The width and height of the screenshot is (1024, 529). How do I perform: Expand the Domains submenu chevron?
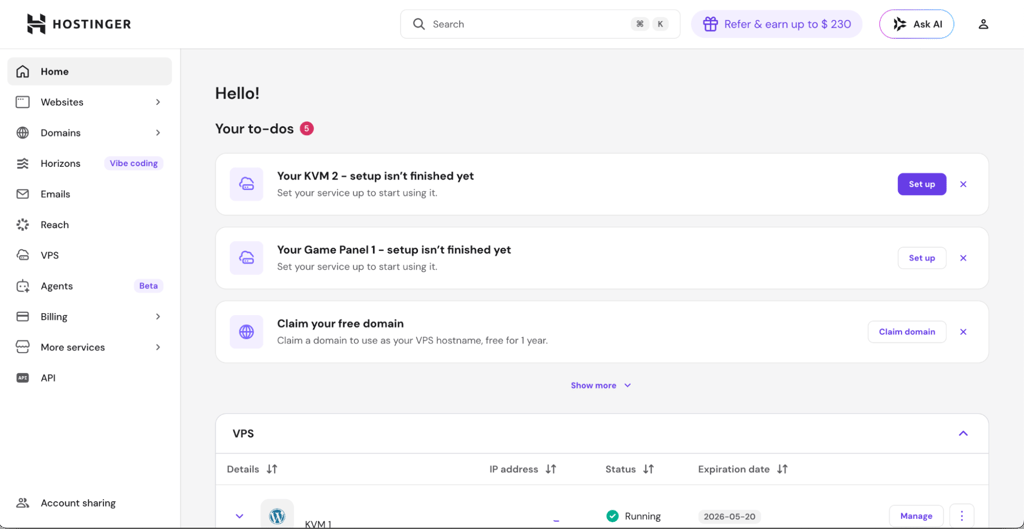click(158, 133)
